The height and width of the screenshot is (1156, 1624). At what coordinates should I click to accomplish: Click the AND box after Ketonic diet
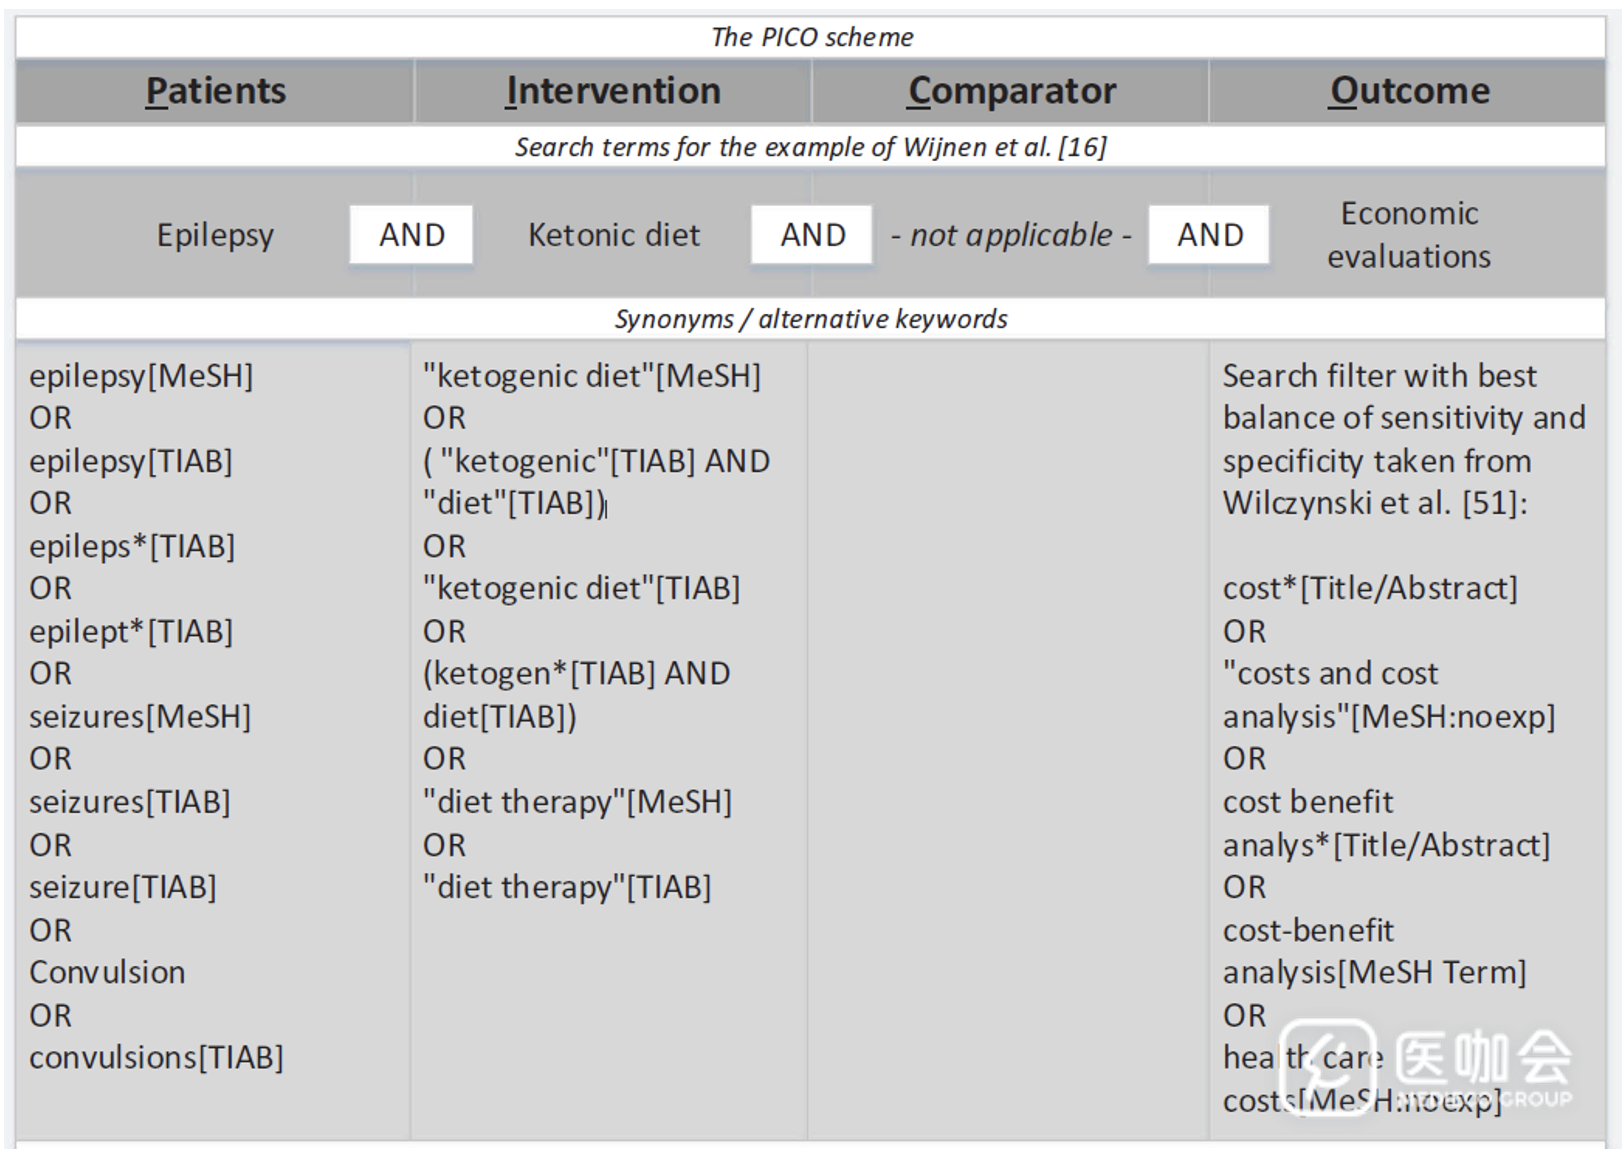pyautogui.click(x=812, y=235)
